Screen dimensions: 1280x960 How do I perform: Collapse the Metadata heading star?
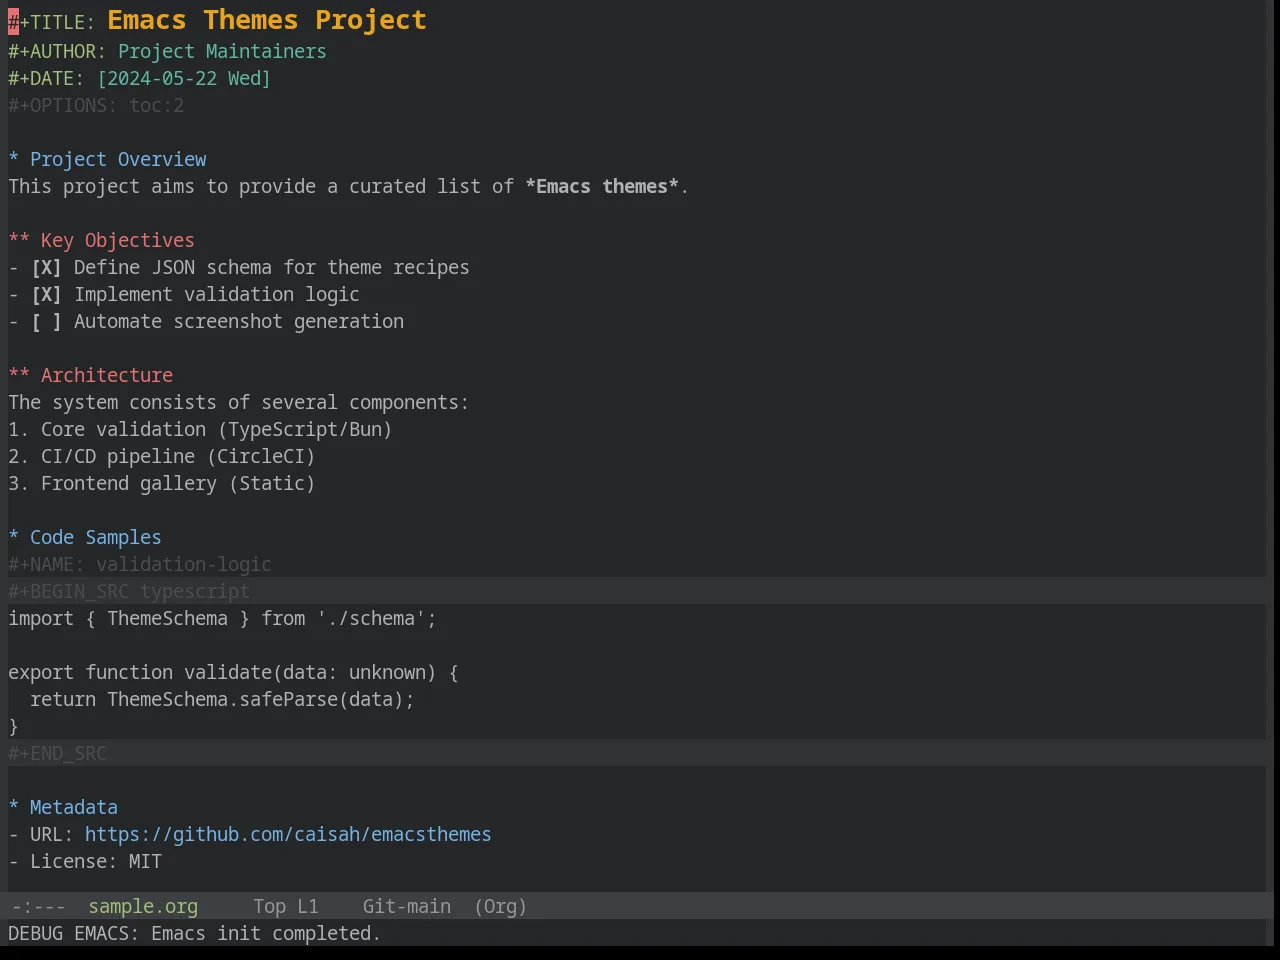[14, 807]
